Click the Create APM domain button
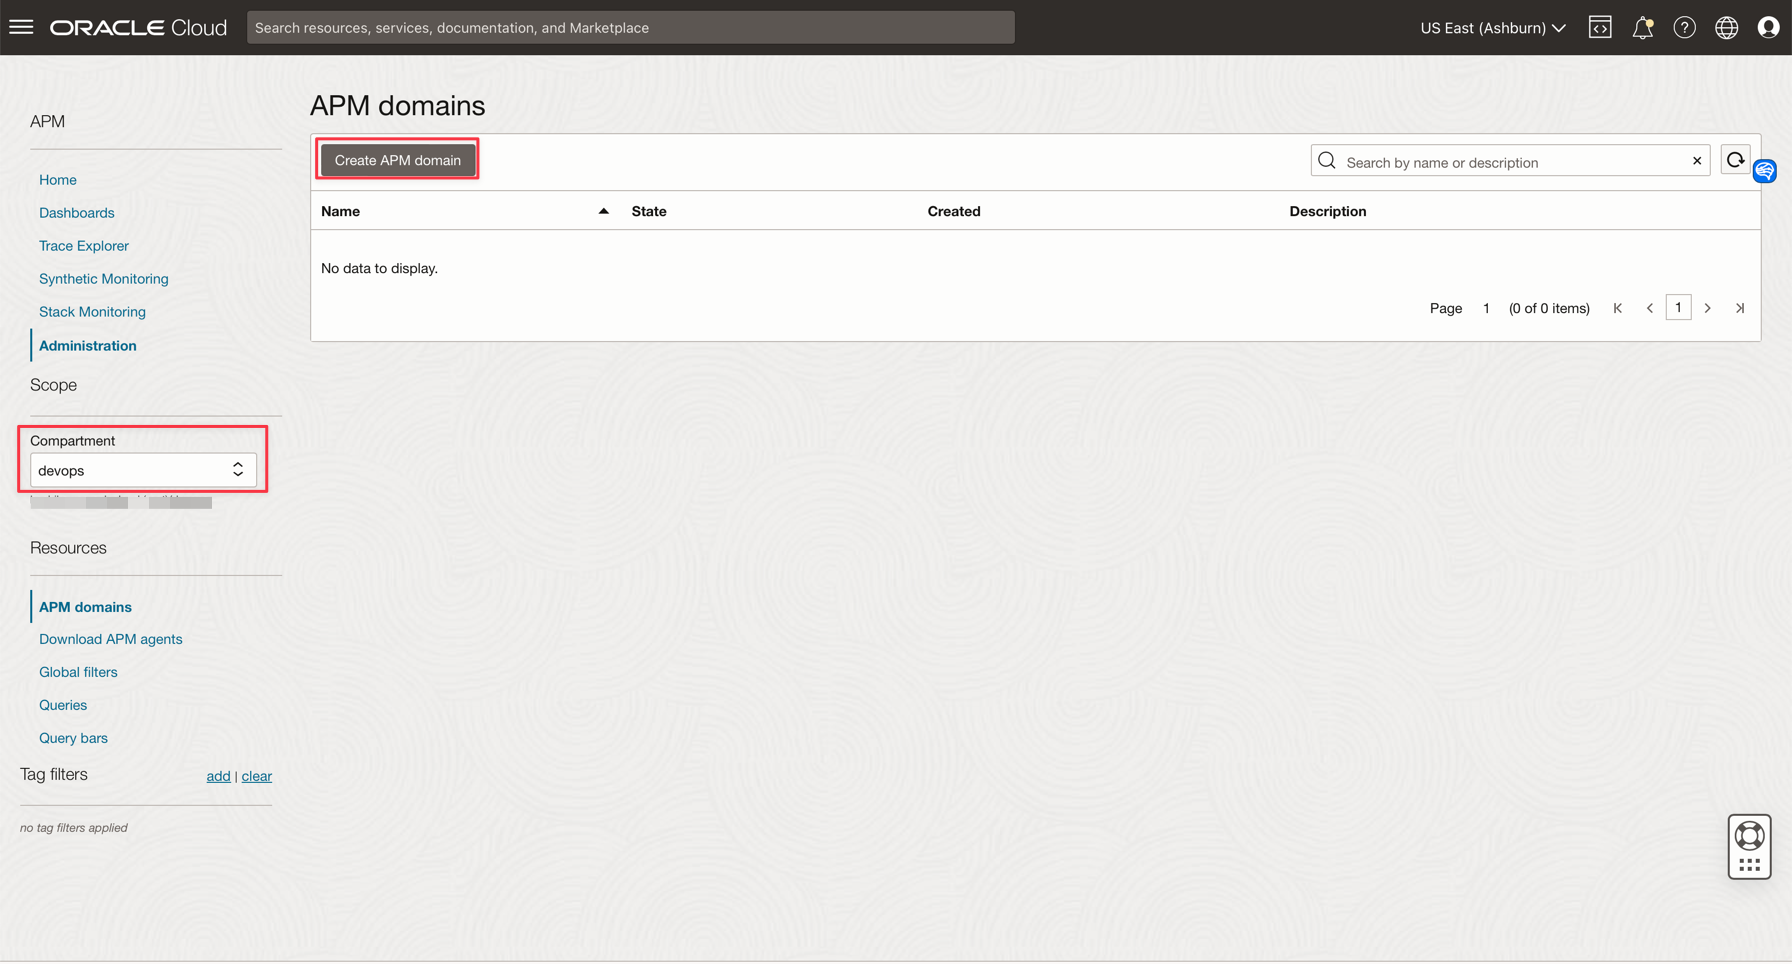This screenshot has width=1792, height=964. coord(397,160)
